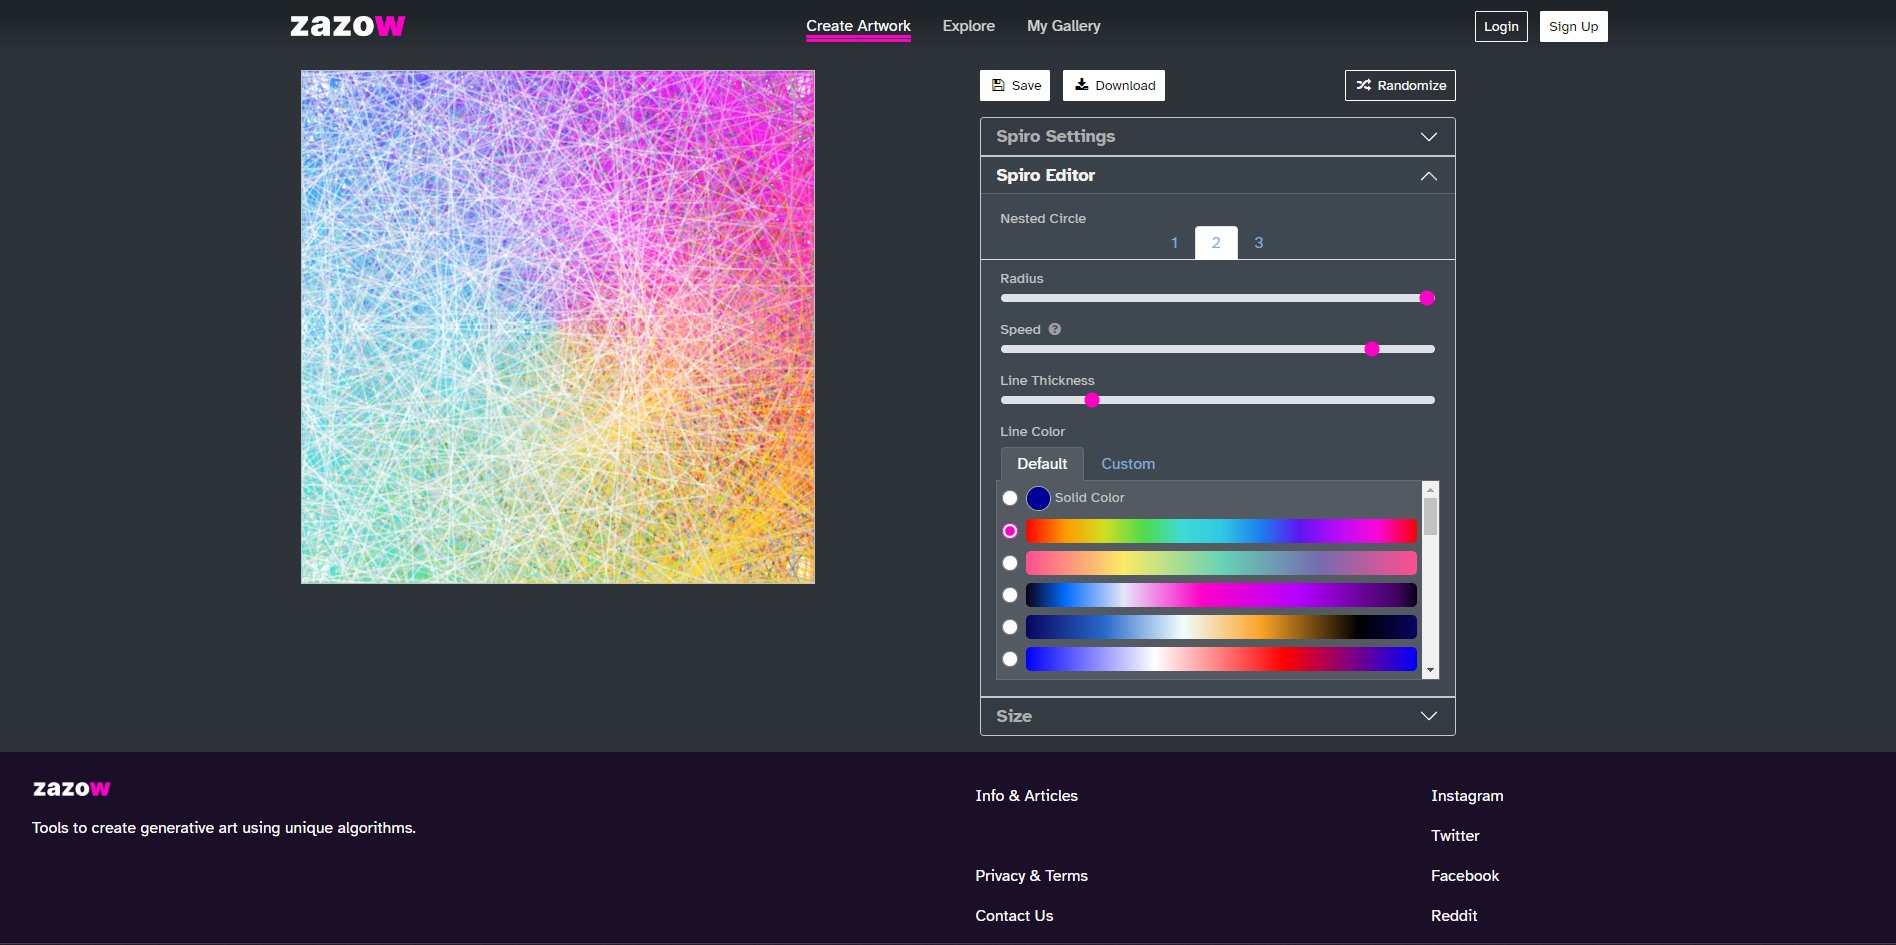Switch to Custom line color tab
Image resolution: width=1896 pixels, height=945 pixels.
[x=1128, y=464]
